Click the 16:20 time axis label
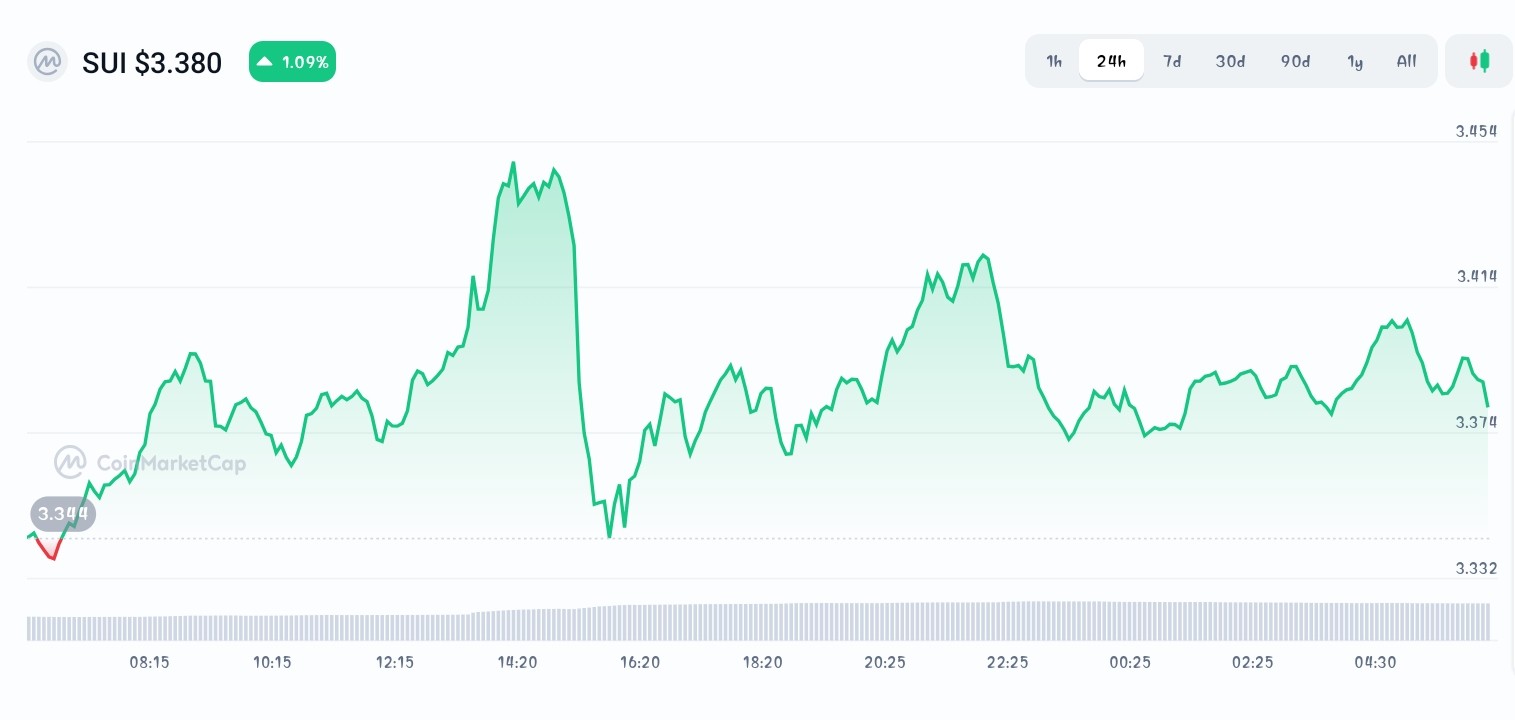Viewport: 1515px width, 720px height. pyautogui.click(x=640, y=662)
